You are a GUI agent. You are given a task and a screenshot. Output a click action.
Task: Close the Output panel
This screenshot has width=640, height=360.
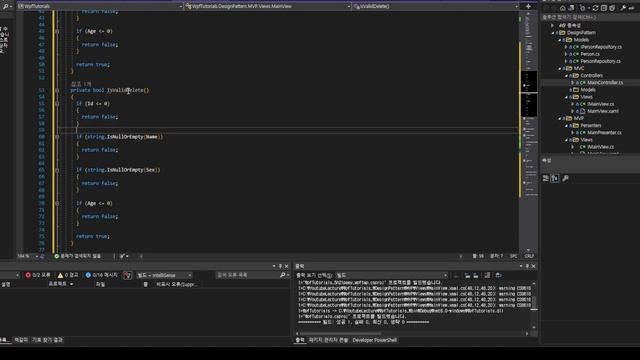point(533,266)
